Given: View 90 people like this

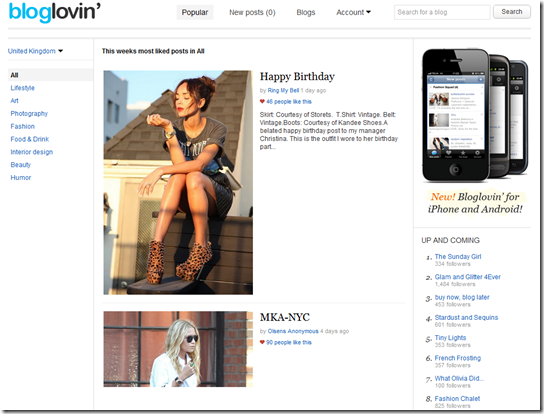Looking at the screenshot, I should [289, 343].
